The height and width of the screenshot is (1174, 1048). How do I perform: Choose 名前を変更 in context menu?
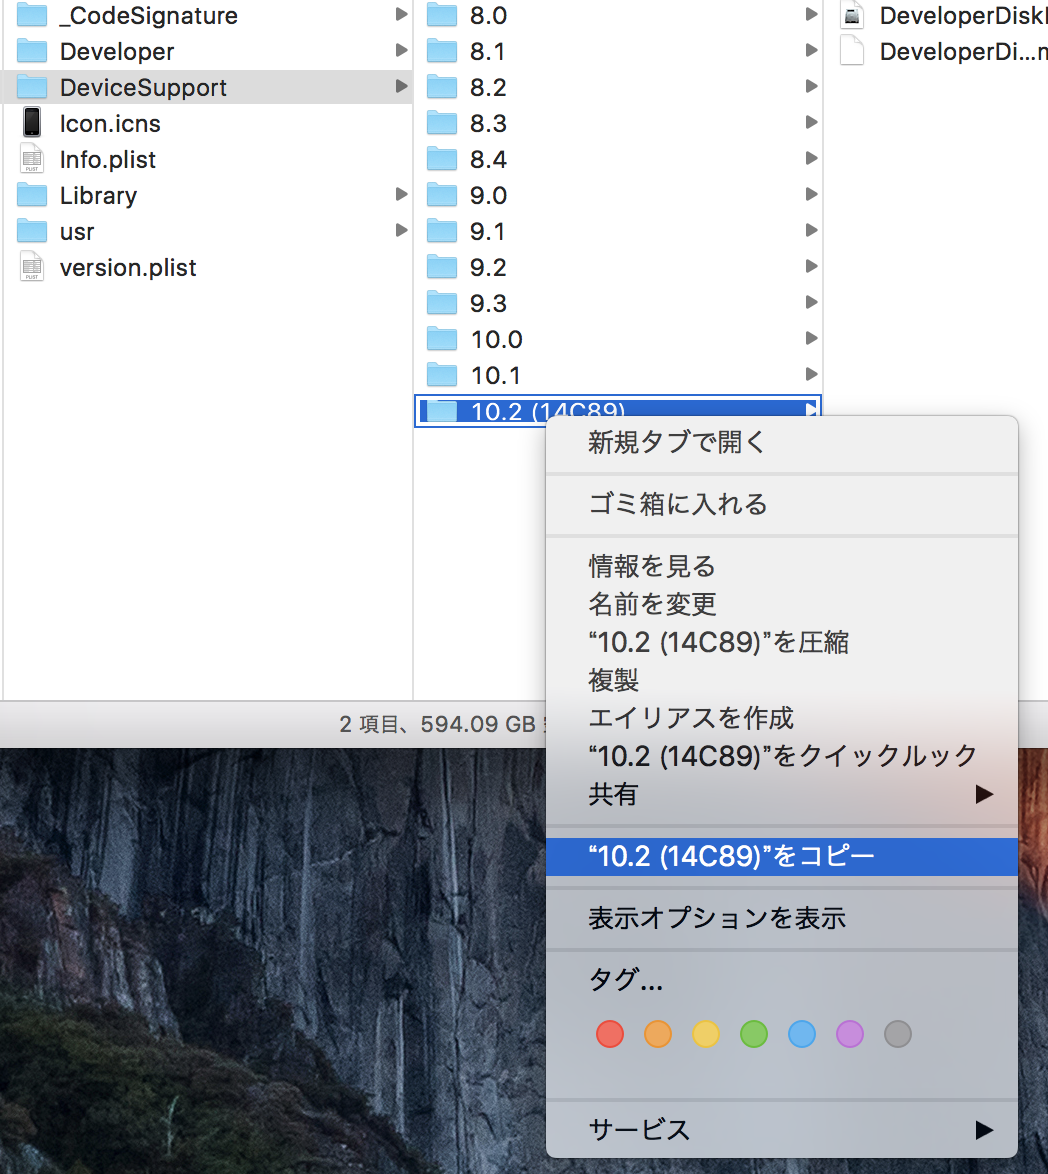652,604
